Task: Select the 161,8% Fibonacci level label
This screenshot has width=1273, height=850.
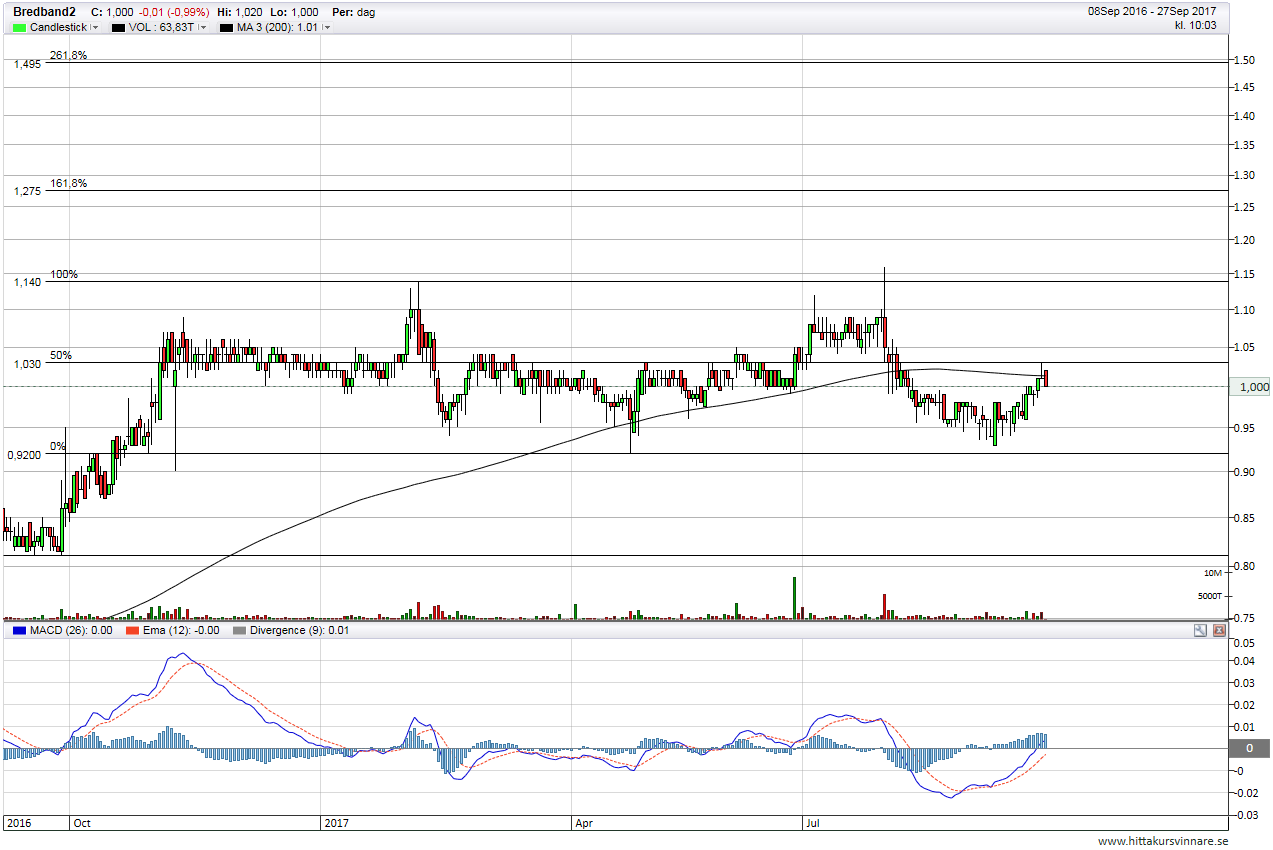Action: coord(68,183)
